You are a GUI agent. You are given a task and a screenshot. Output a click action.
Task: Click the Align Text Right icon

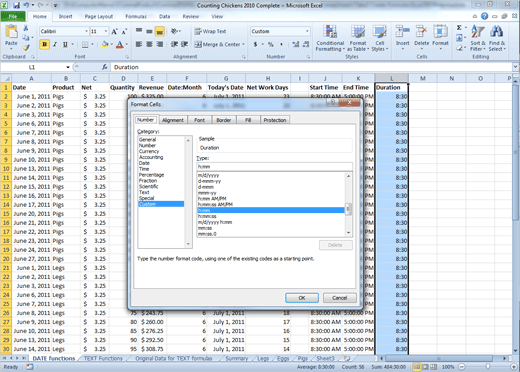tap(160, 44)
